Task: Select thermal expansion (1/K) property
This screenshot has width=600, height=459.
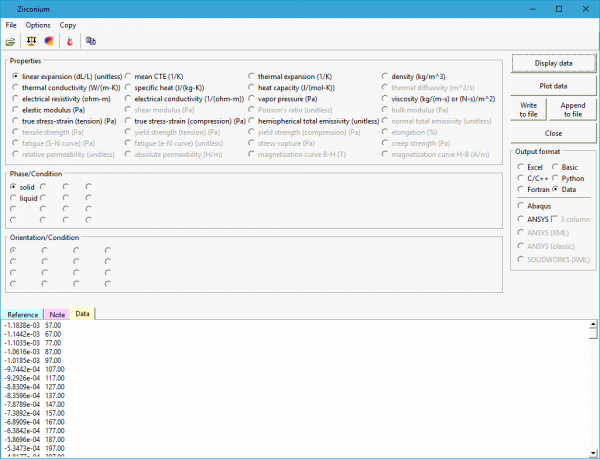Action: pos(290,76)
